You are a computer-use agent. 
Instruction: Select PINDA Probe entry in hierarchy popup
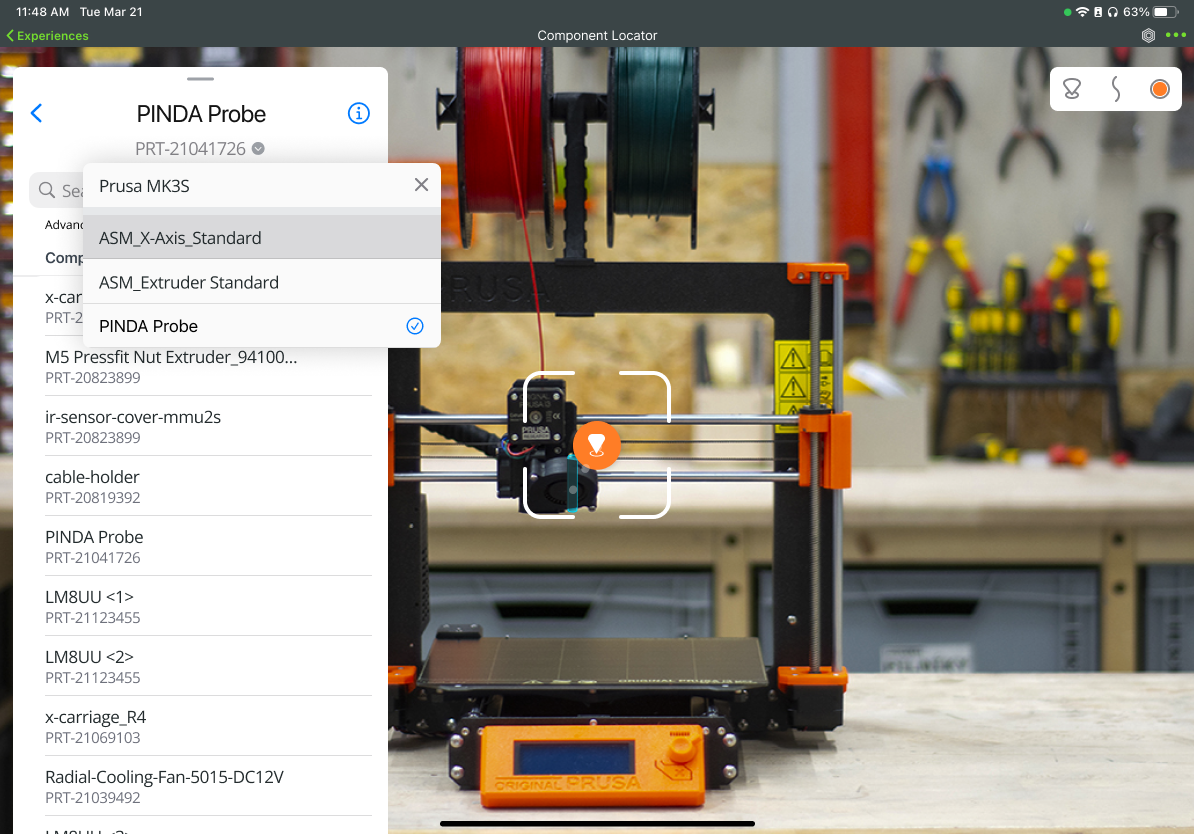262,326
